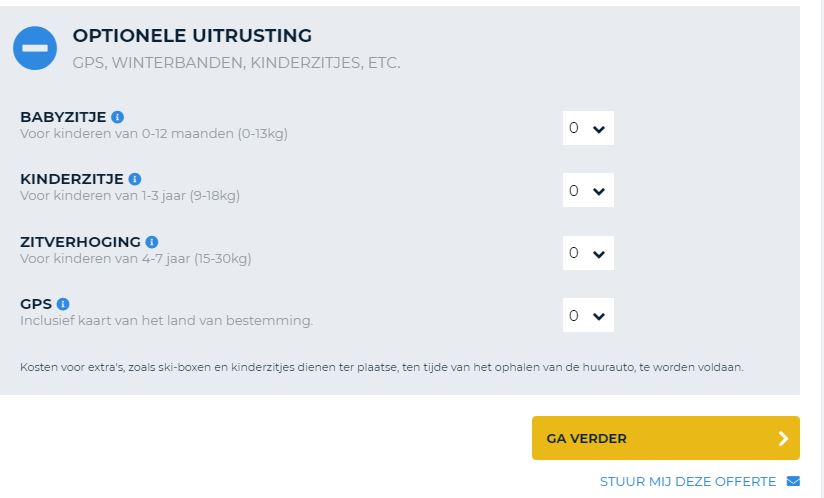Click the Babyzitje label text
Viewport: 824px width, 498px height.
(63, 117)
